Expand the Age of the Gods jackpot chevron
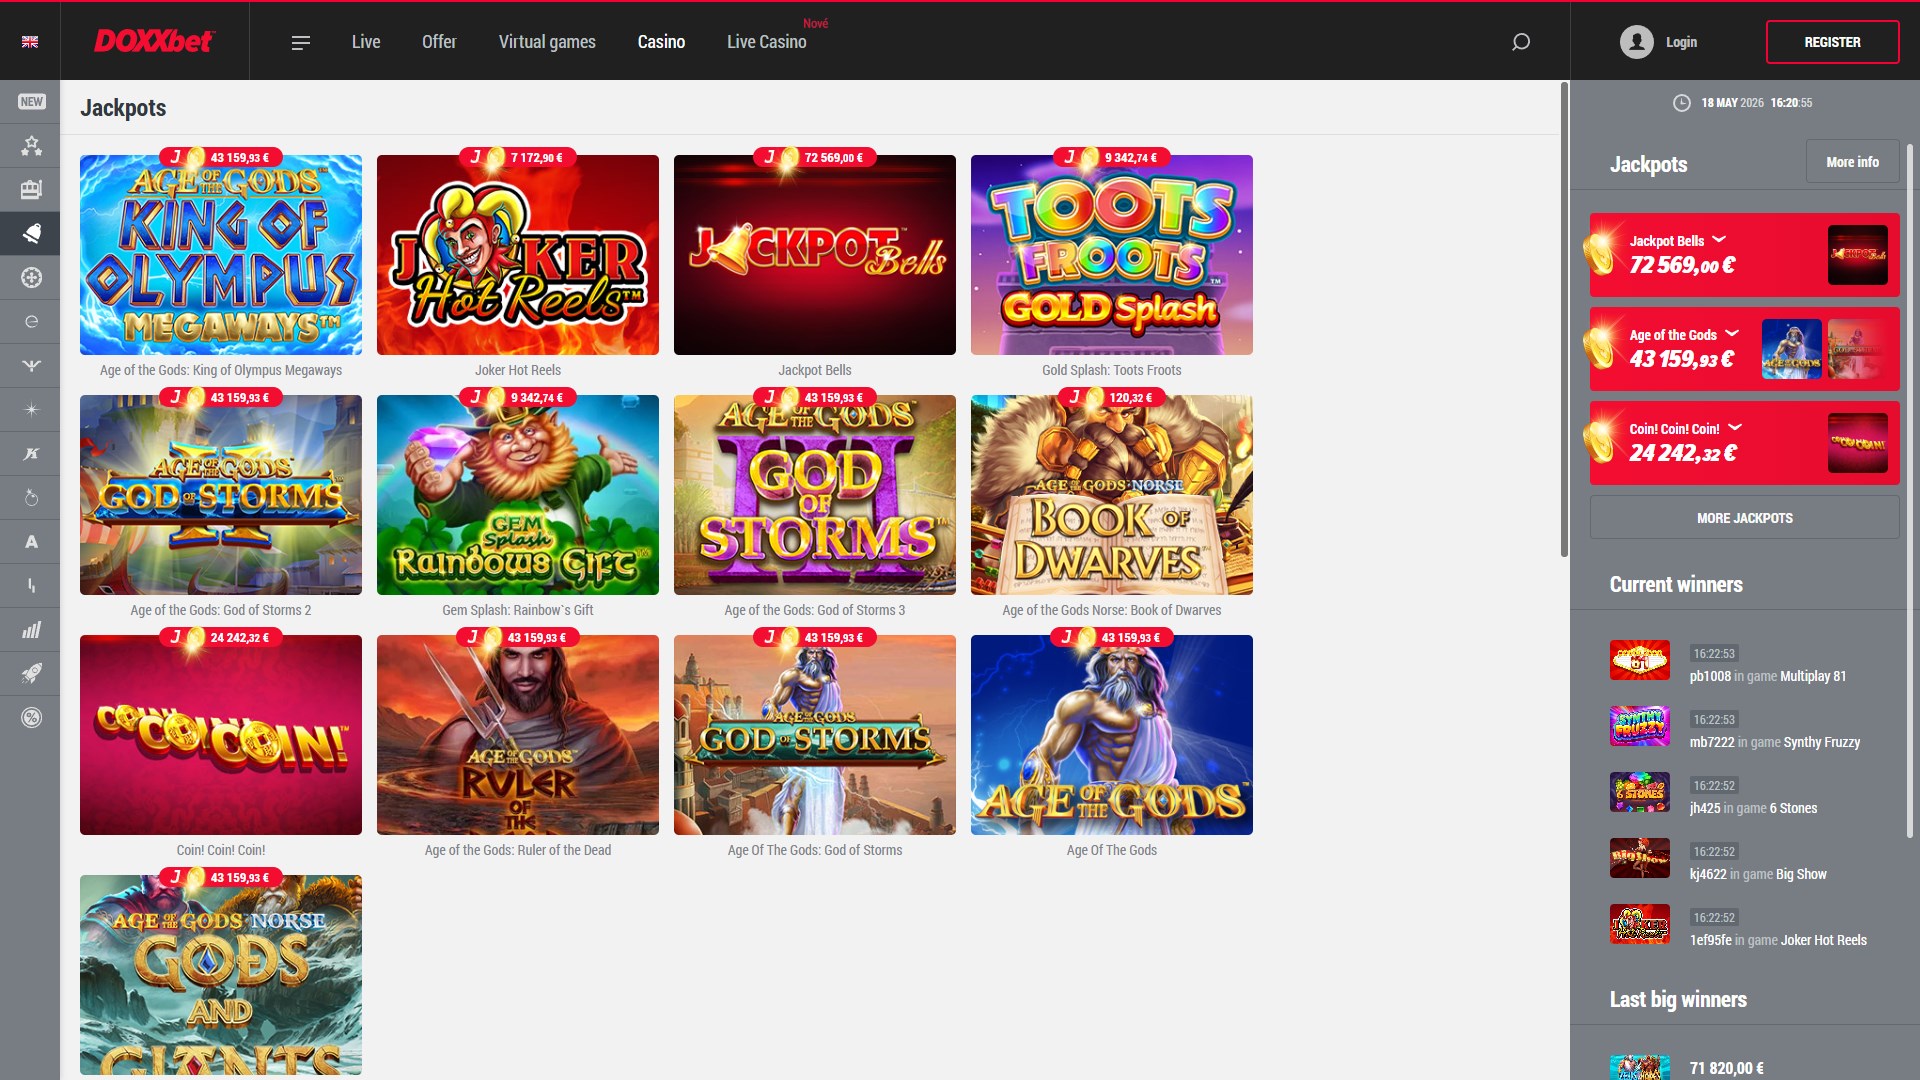 point(1732,334)
